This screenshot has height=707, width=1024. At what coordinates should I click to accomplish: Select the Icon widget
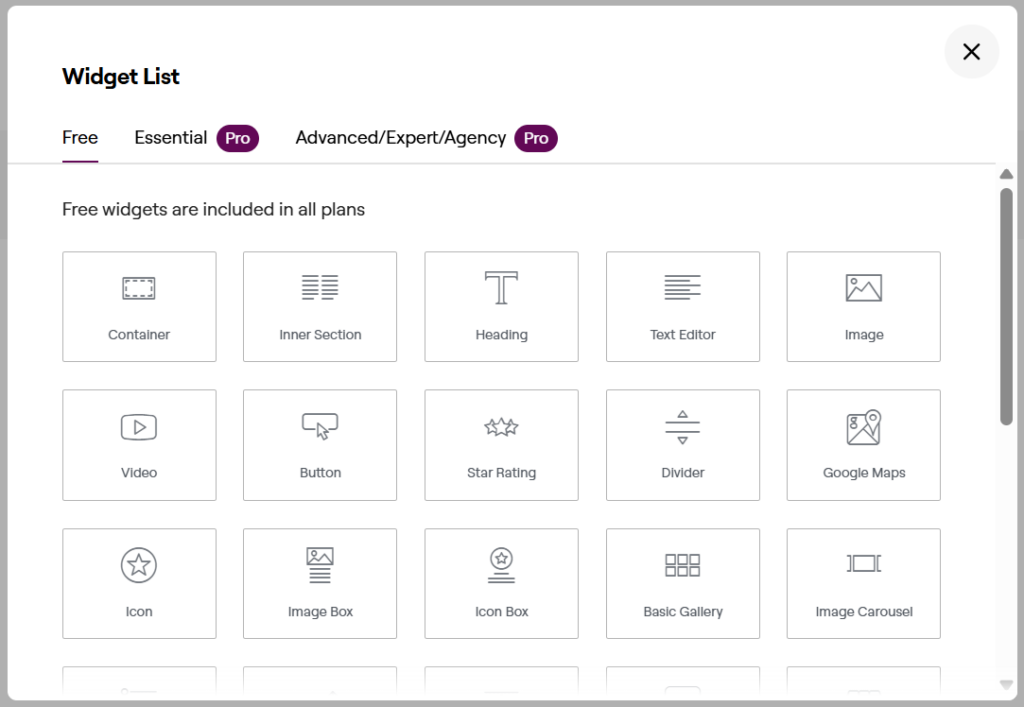point(139,583)
